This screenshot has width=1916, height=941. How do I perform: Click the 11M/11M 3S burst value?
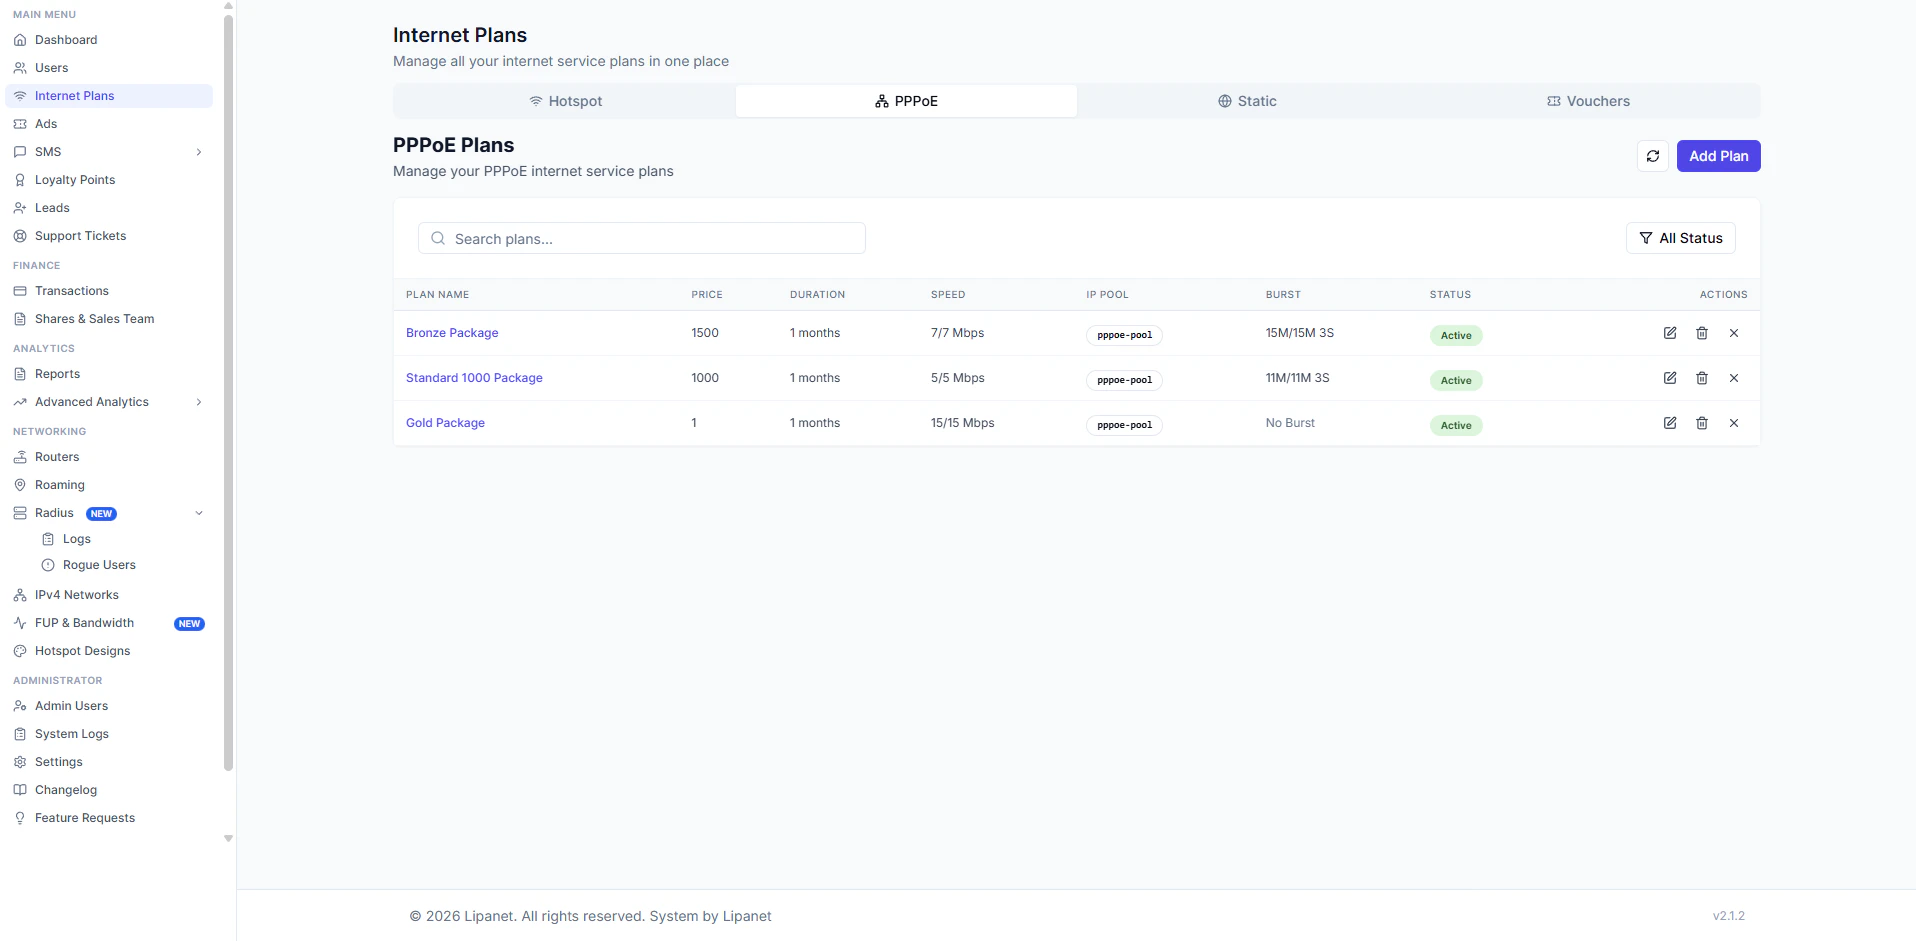click(1297, 378)
